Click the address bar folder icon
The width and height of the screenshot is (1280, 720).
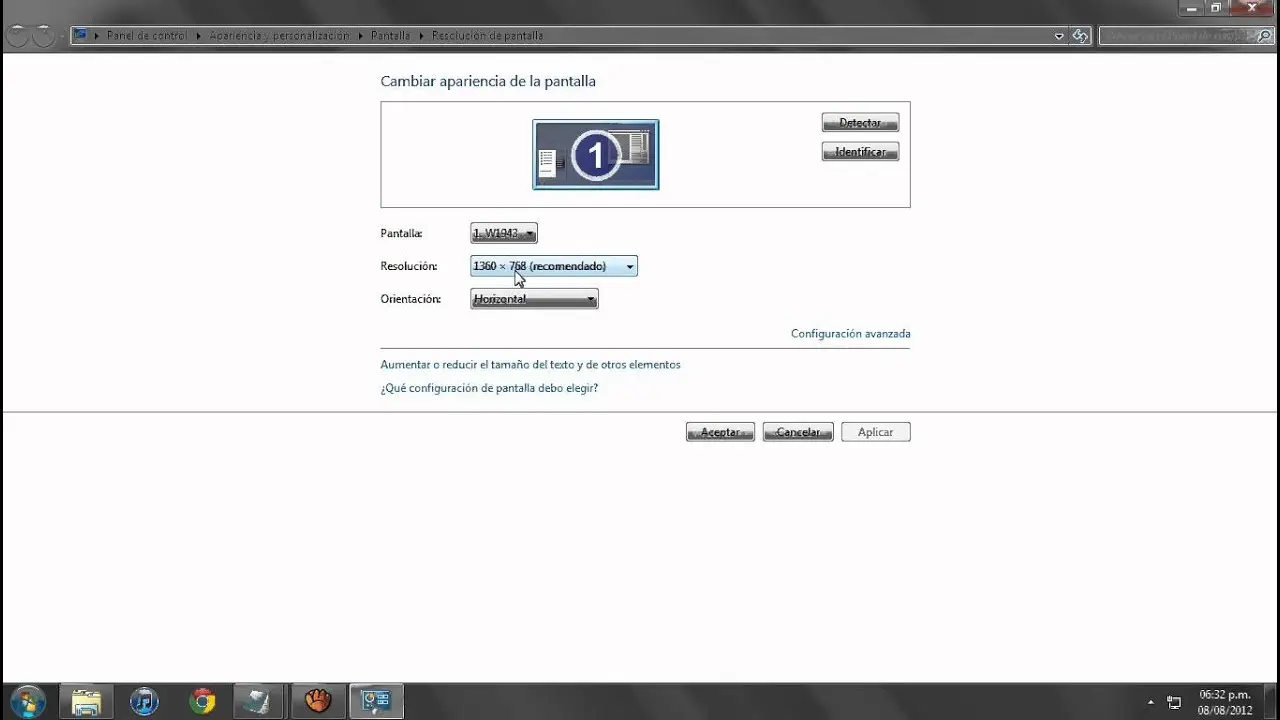pyautogui.click(x=80, y=35)
